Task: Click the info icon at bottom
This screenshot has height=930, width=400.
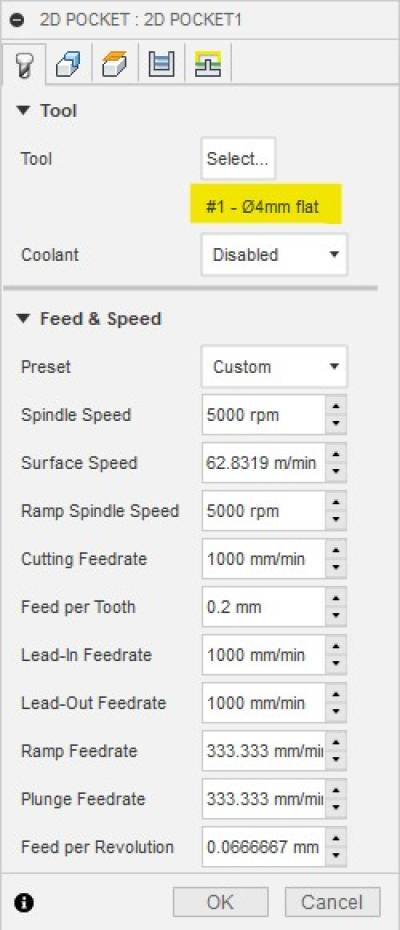Action: coord(26,903)
